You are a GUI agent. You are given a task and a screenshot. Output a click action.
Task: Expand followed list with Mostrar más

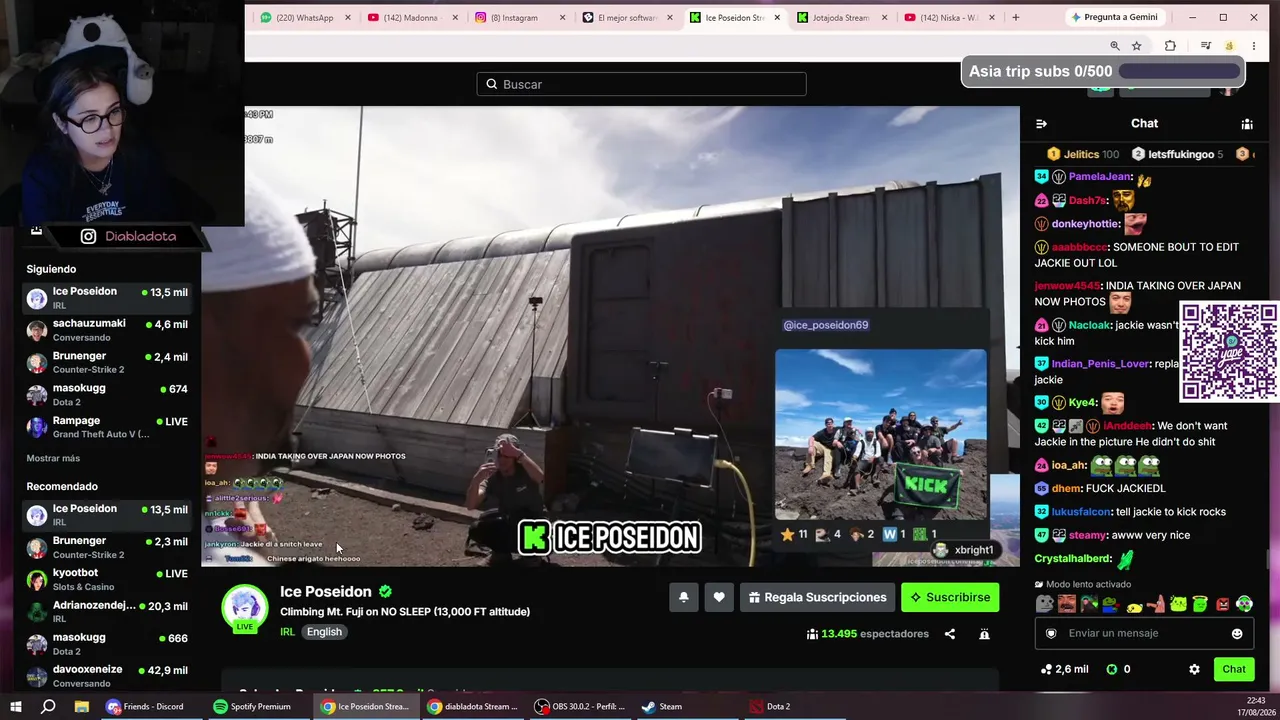(53, 458)
